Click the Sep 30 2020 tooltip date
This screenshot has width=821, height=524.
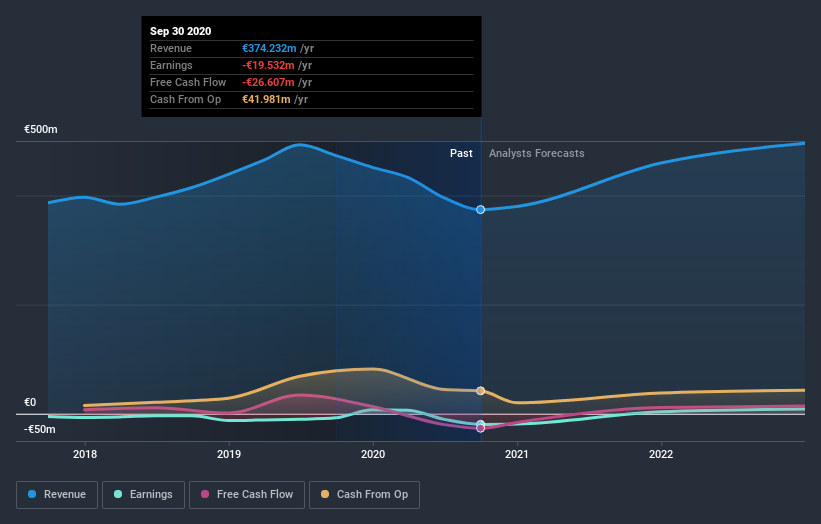click(181, 31)
